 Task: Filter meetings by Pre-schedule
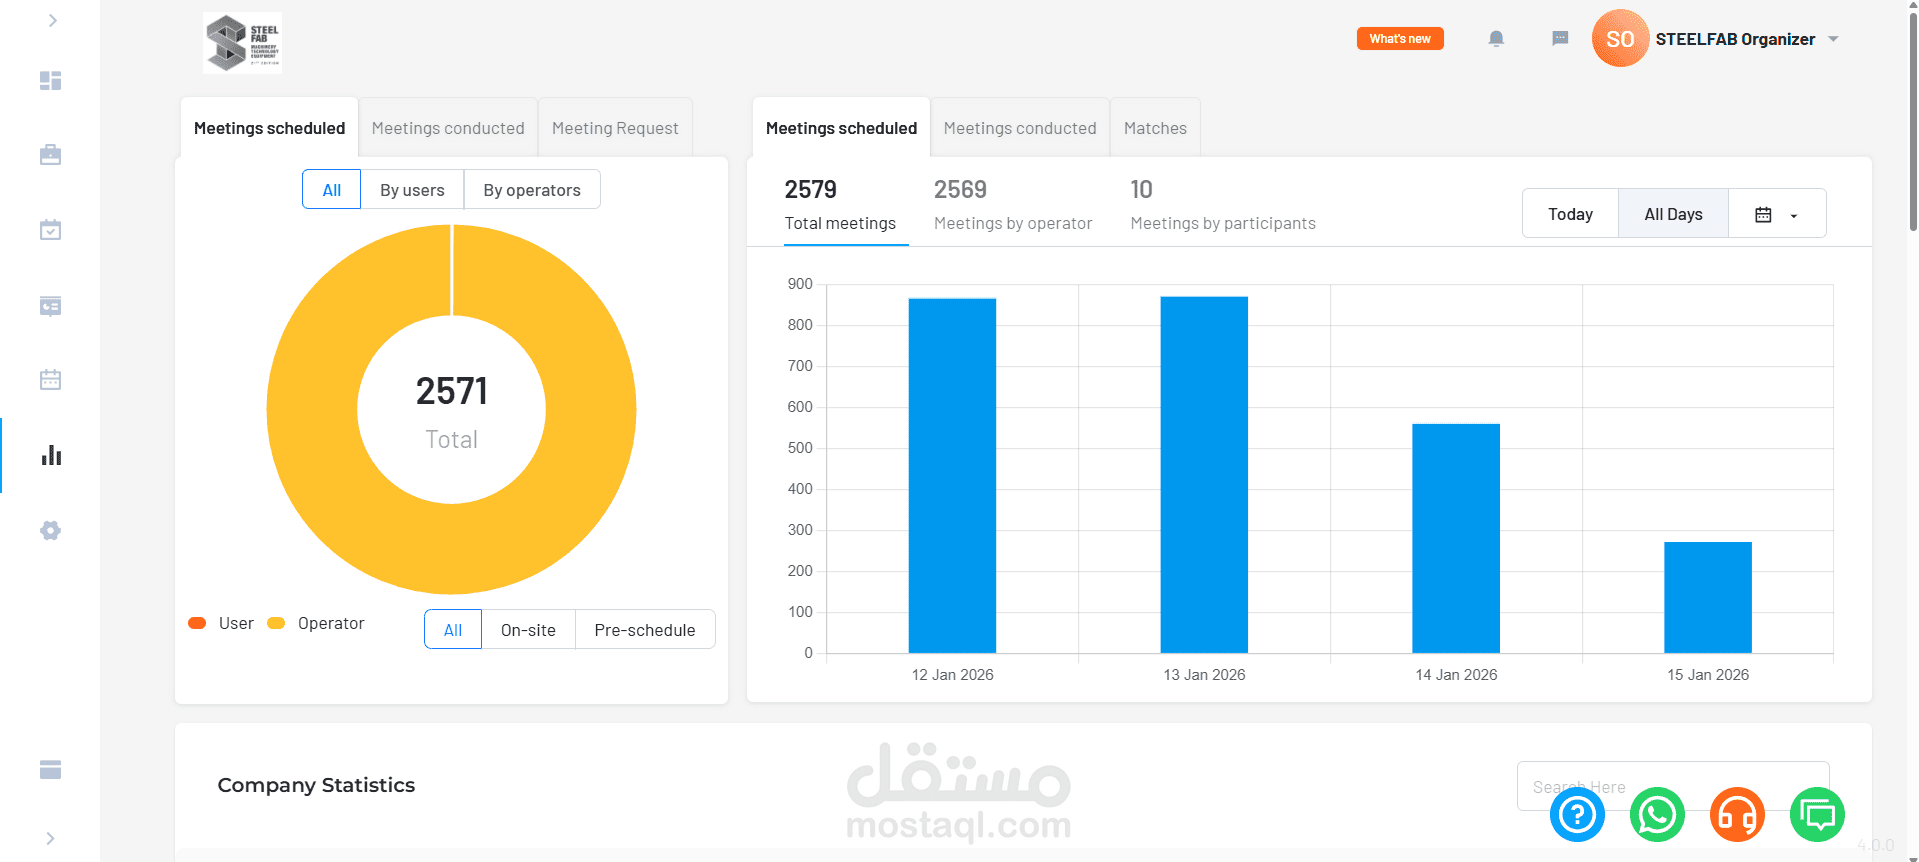(645, 630)
